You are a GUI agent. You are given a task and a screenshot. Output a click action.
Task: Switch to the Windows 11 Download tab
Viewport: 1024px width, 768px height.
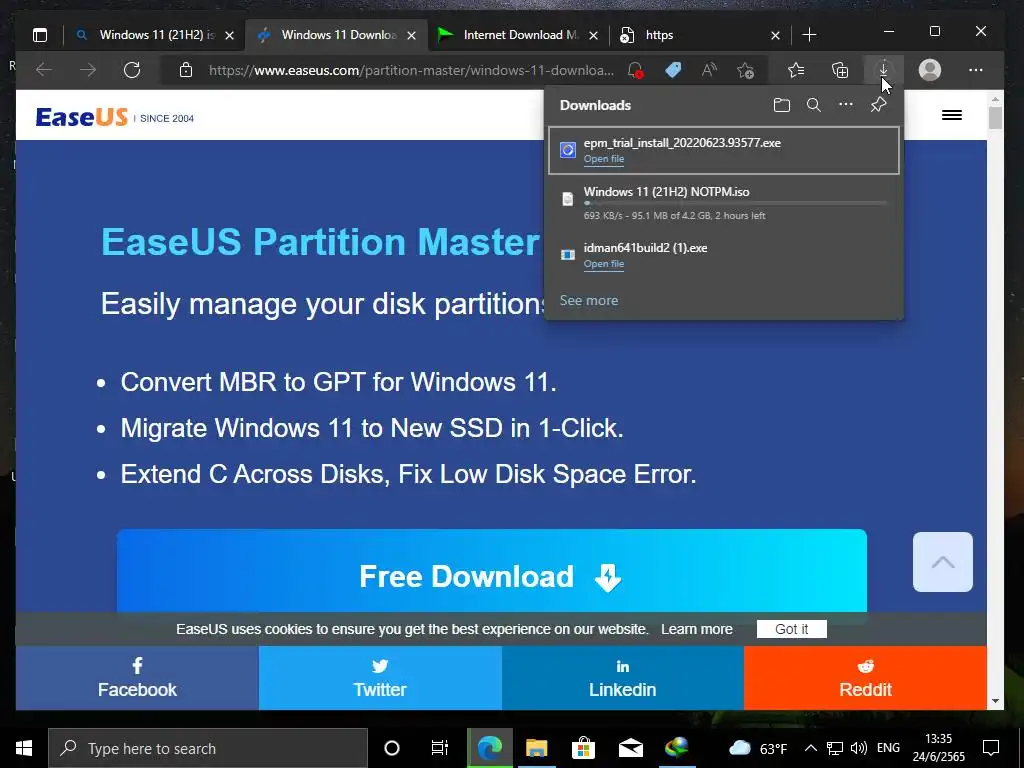click(x=337, y=35)
